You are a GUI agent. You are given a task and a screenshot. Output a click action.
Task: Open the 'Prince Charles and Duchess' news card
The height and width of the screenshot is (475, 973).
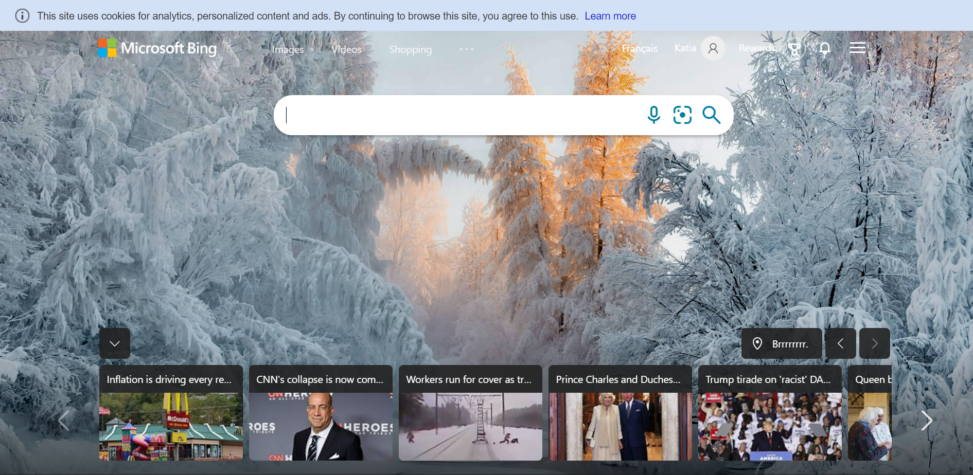620,412
